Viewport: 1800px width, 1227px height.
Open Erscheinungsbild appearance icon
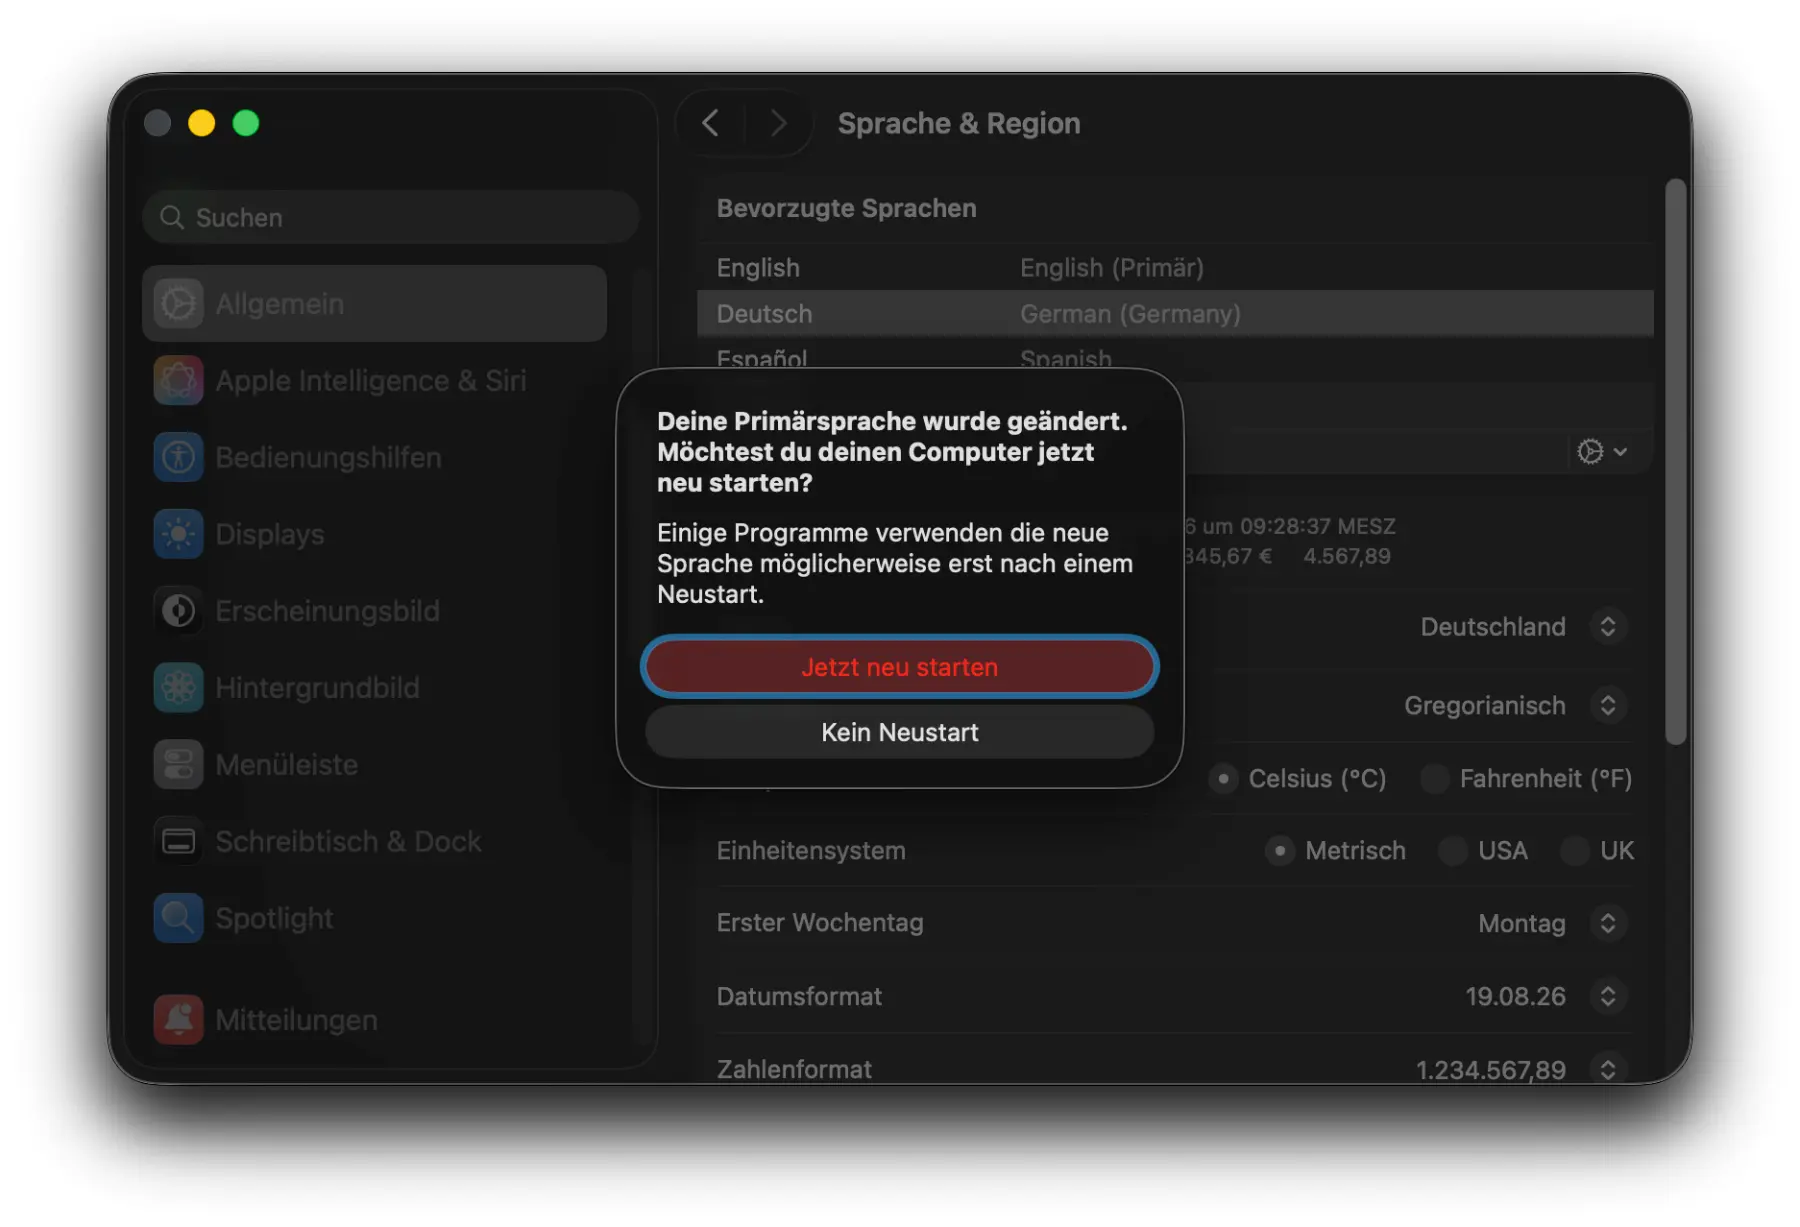coord(179,611)
